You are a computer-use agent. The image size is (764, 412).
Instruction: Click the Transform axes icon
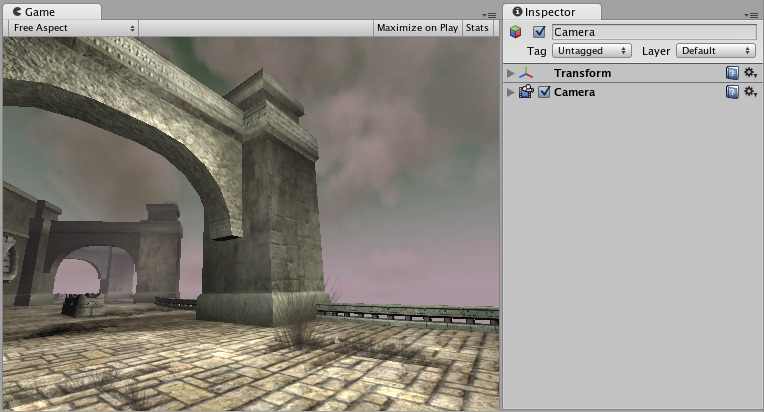click(x=526, y=73)
